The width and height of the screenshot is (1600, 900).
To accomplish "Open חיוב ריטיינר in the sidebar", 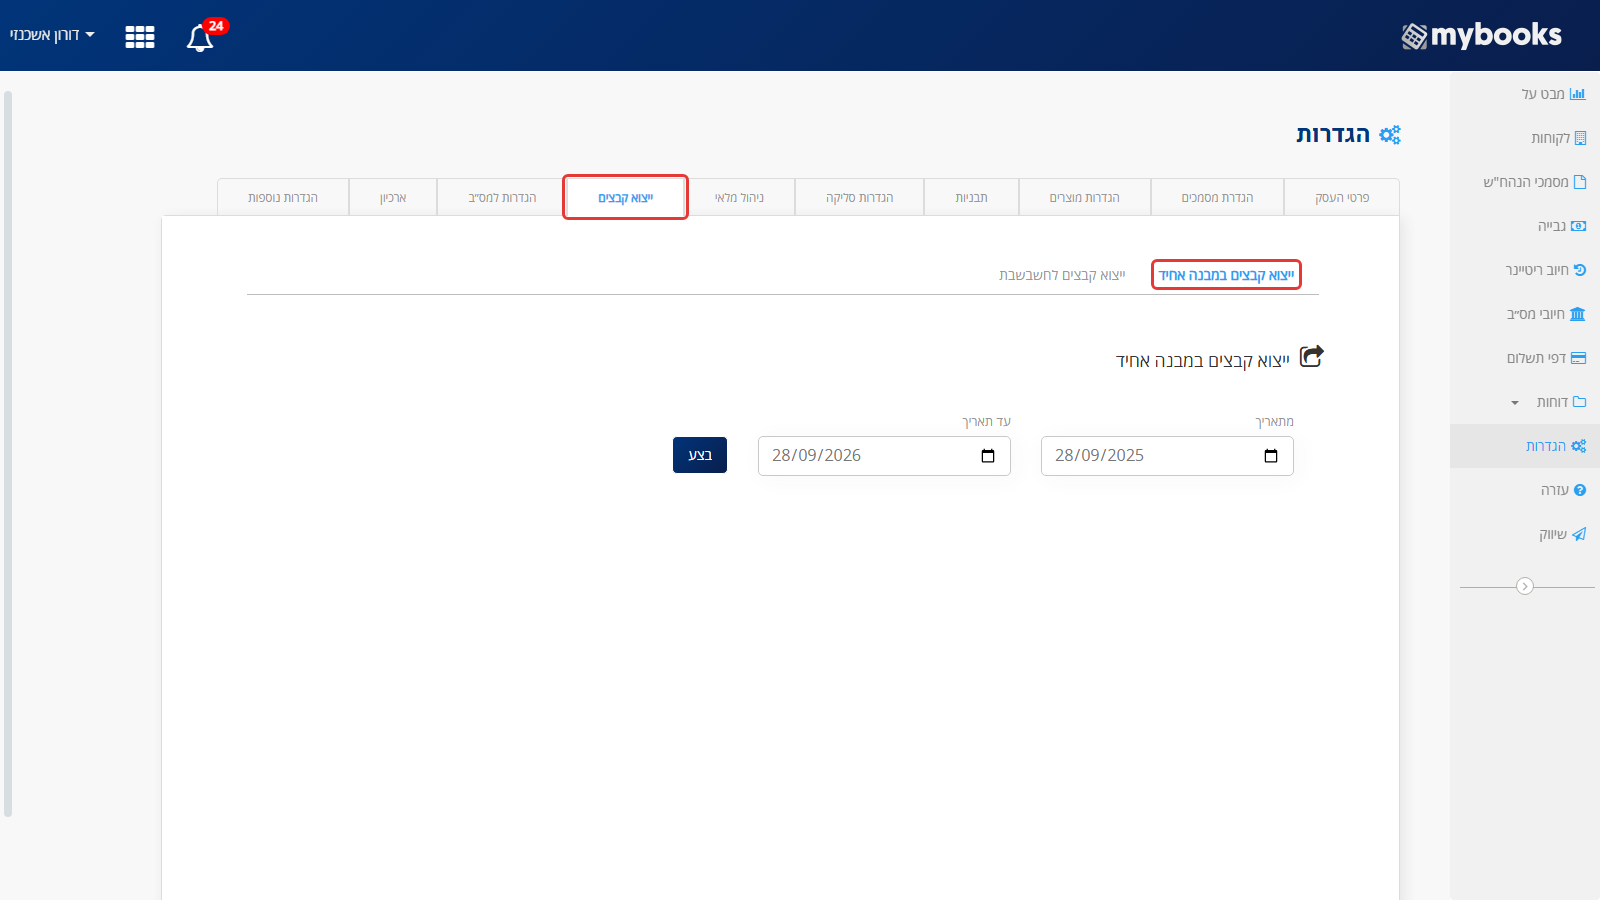I will pos(1525,270).
